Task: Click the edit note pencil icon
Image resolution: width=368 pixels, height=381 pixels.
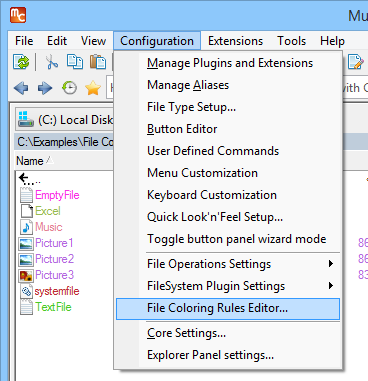Action: coord(355,62)
